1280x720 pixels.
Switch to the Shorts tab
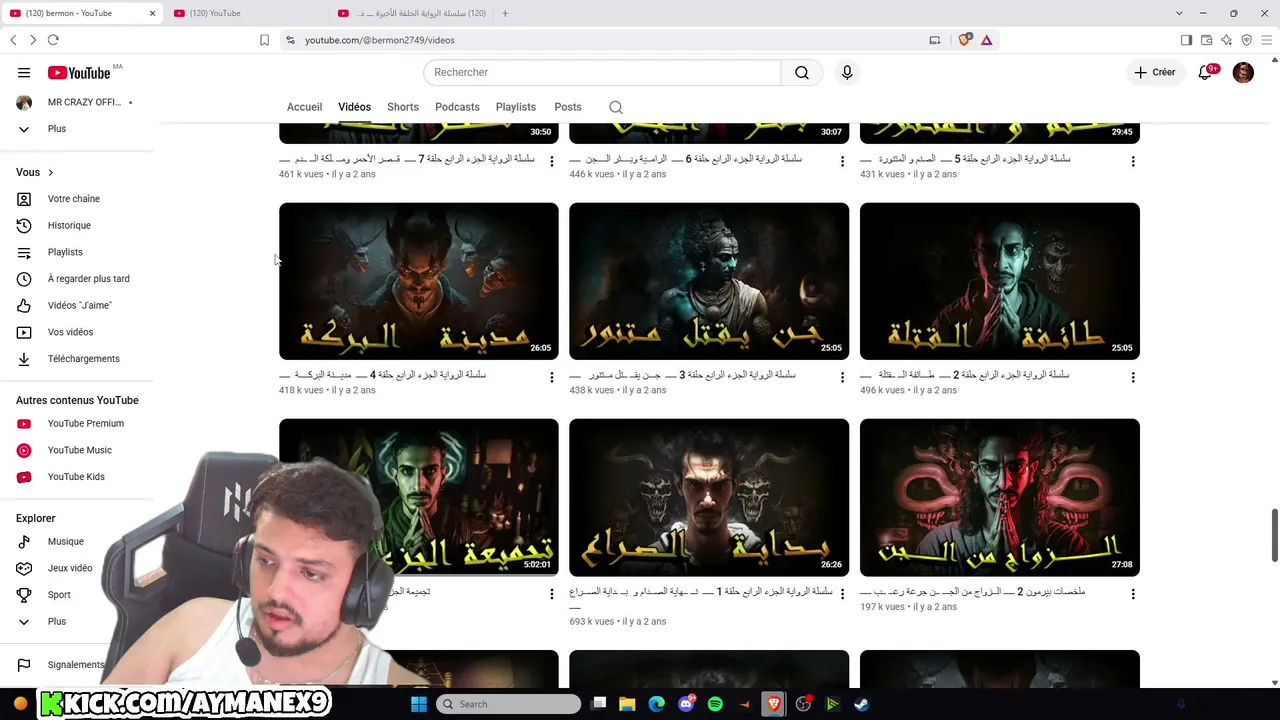(x=403, y=107)
